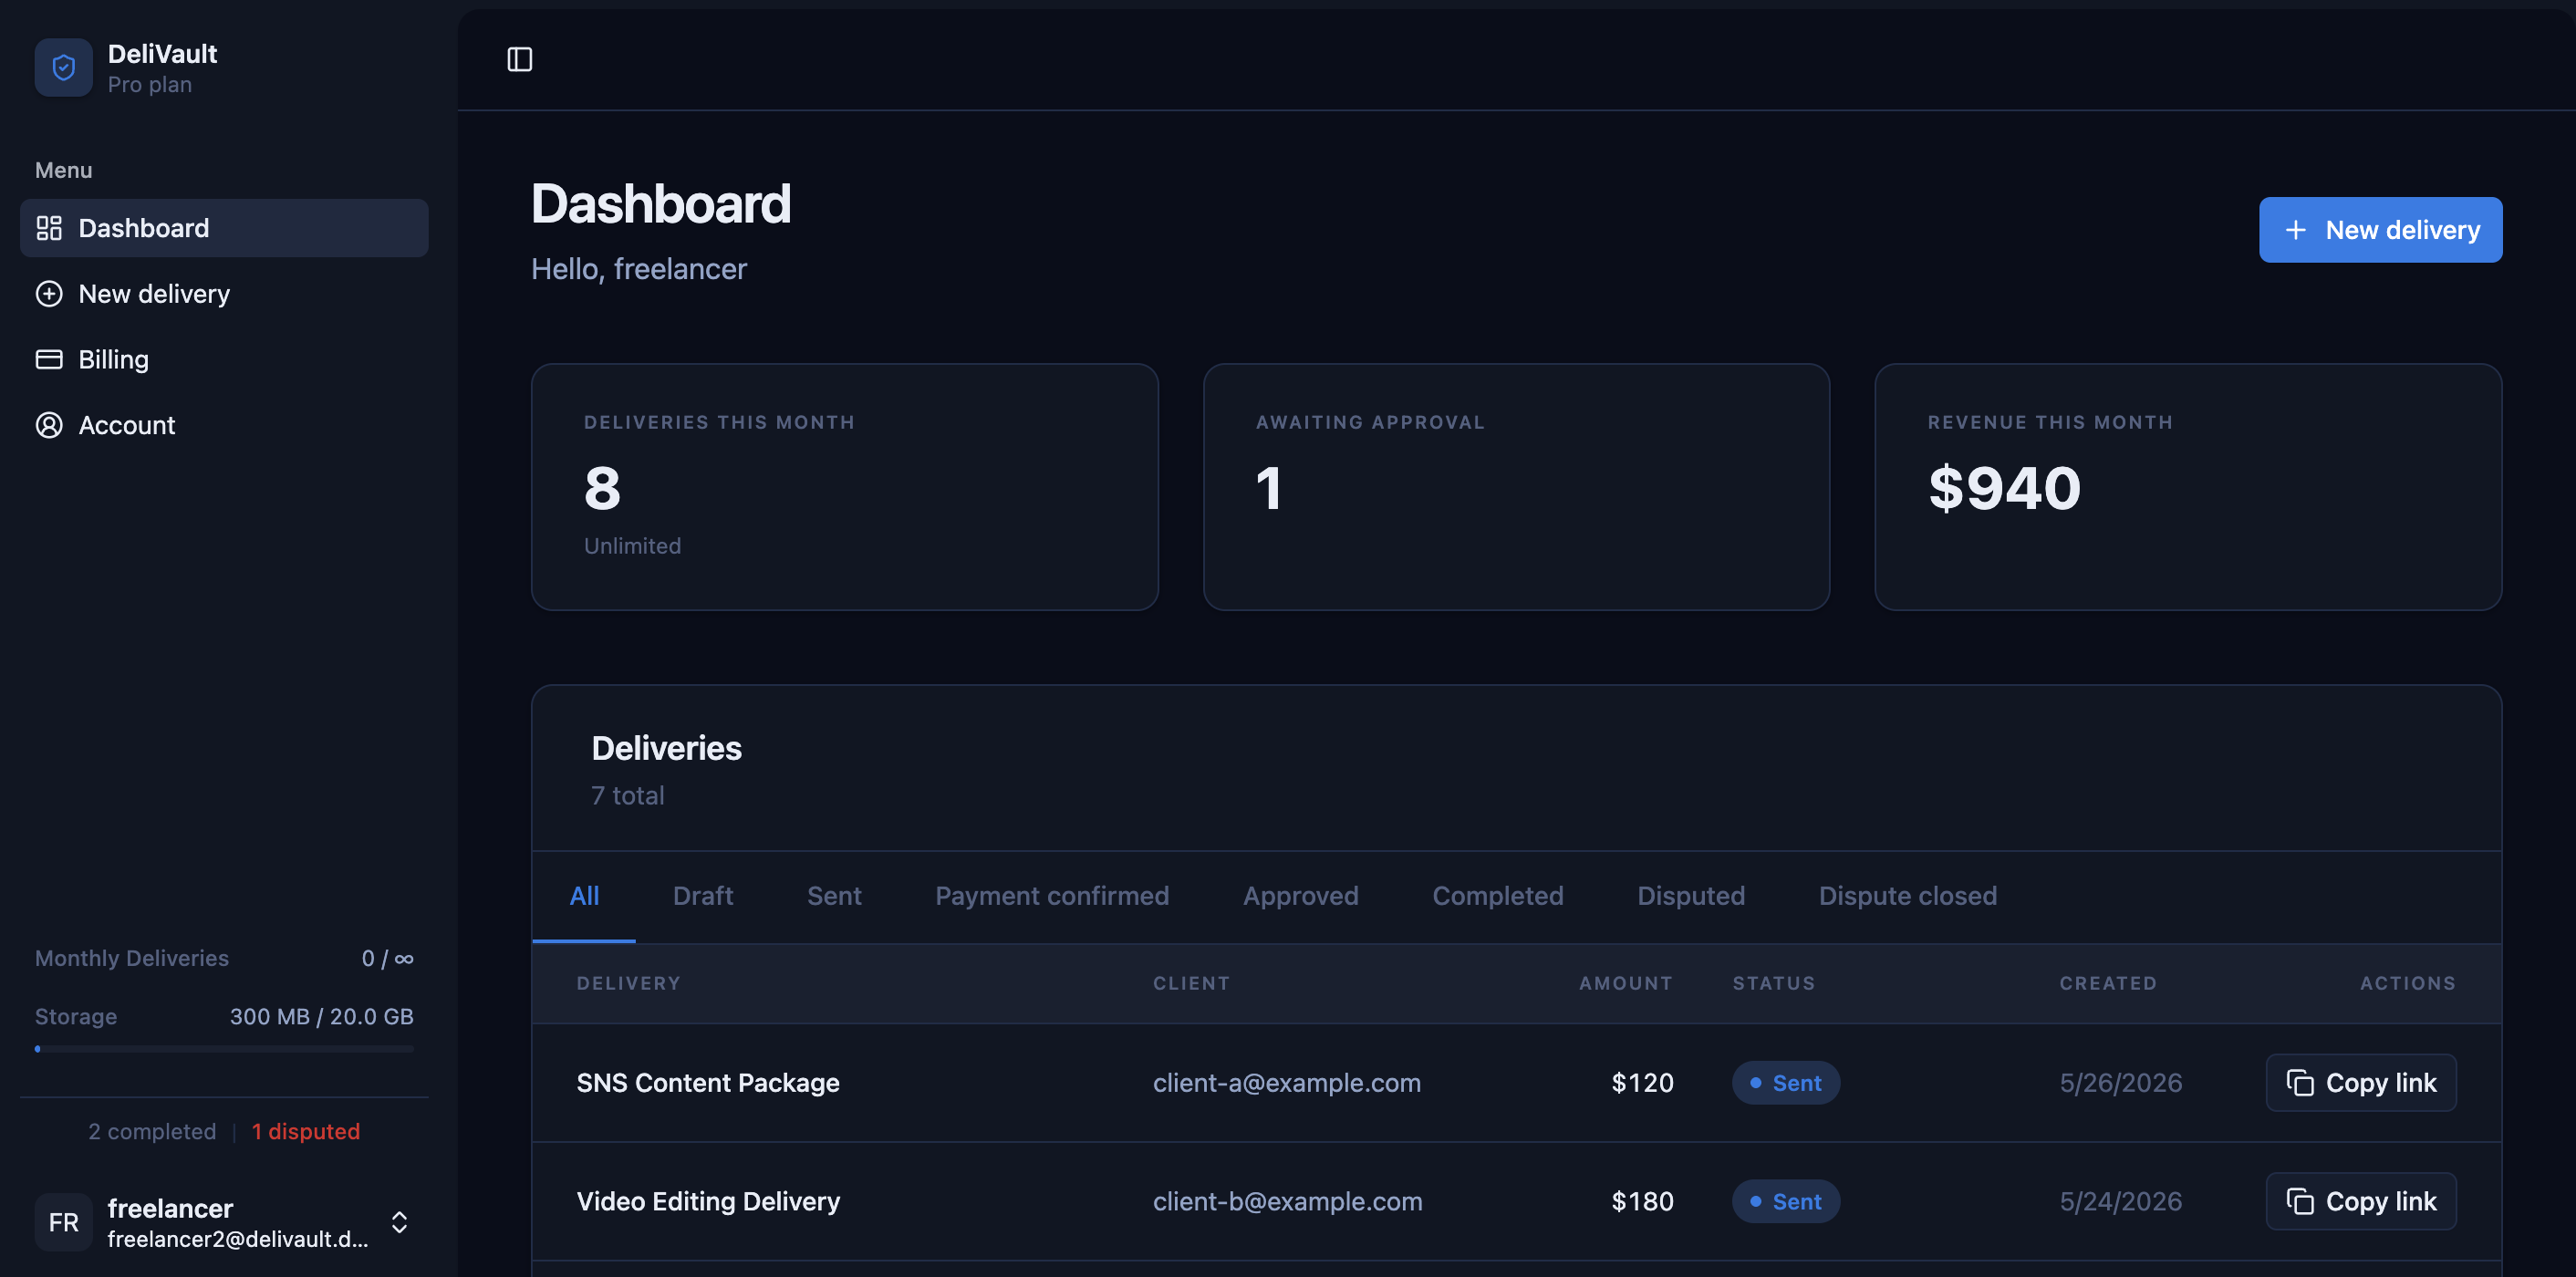The width and height of the screenshot is (2576, 1277).
Task: Copy link for Video Editing Delivery
Action: tap(2361, 1201)
